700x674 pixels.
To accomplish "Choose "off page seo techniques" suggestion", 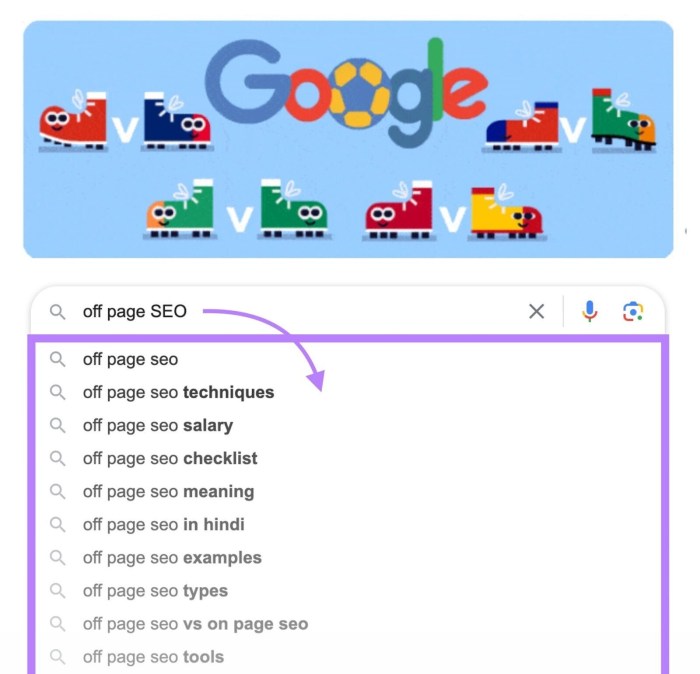I will pyautogui.click(x=178, y=392).
